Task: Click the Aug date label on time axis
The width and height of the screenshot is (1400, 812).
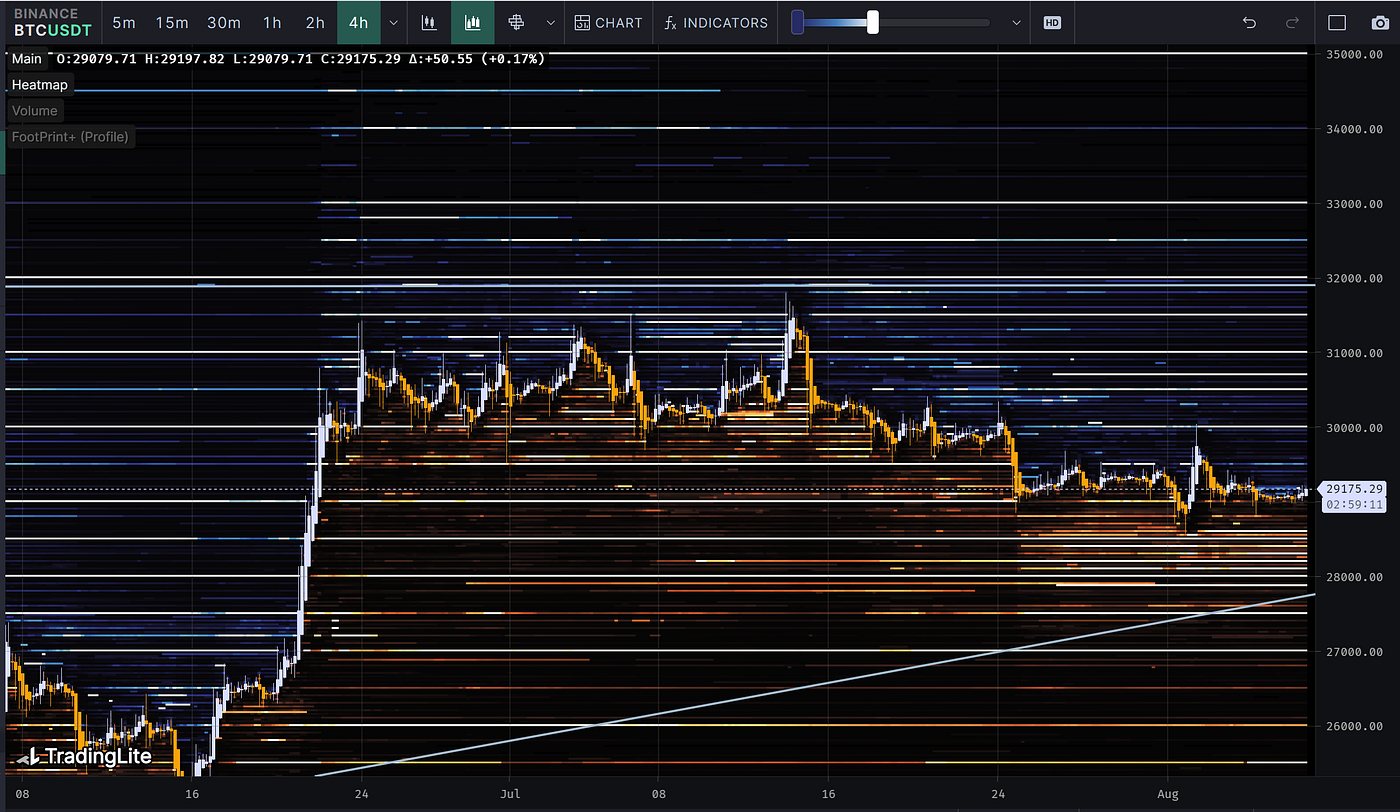Action: pos(1167,794)
